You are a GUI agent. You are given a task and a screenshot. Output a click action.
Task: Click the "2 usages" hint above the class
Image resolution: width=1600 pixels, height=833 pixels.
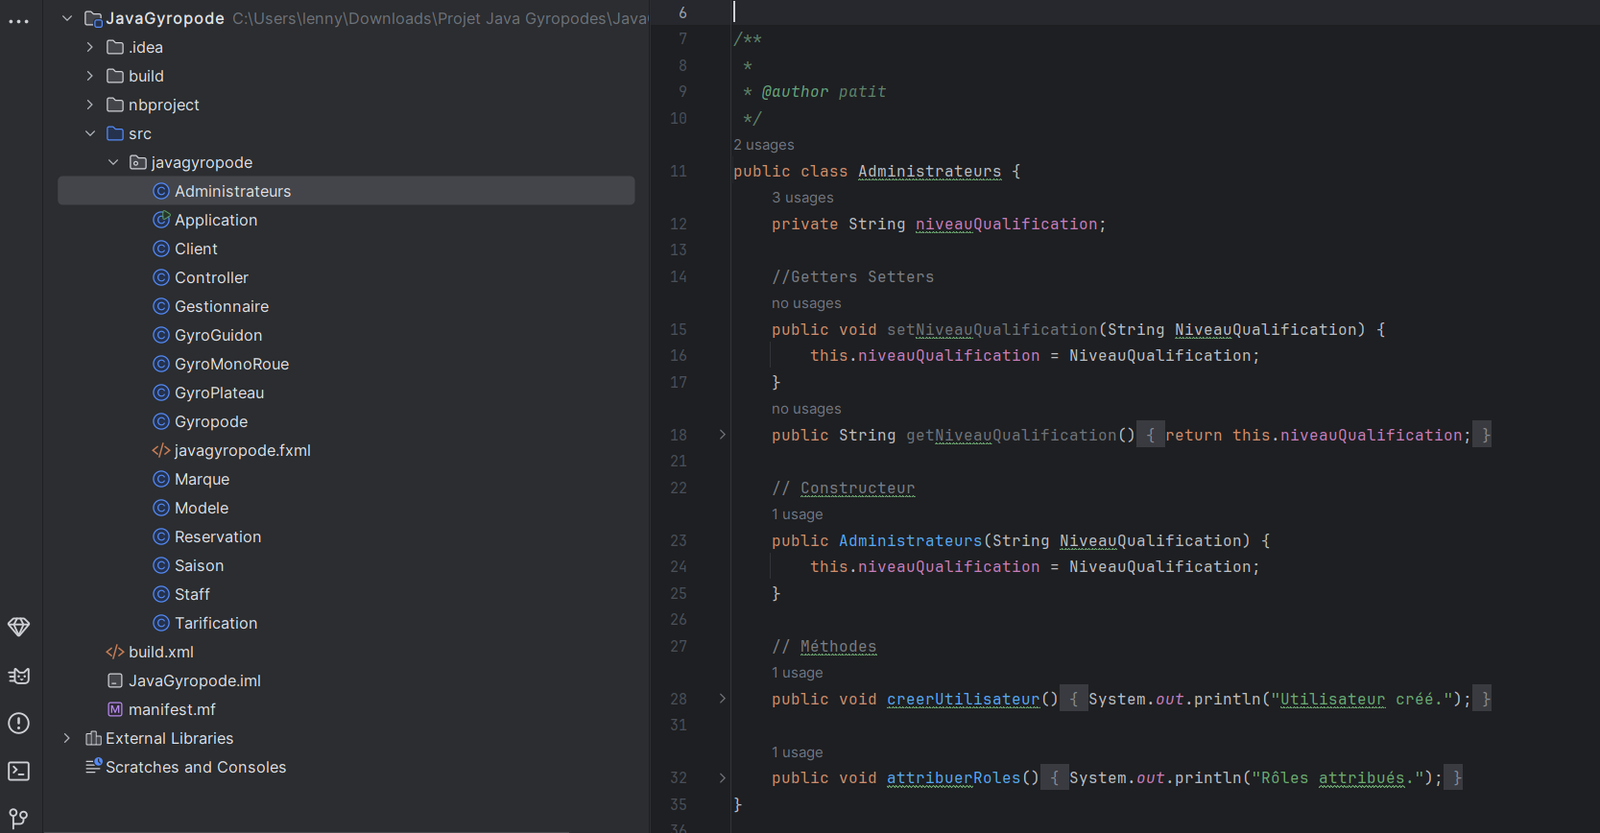[x=764, y=145]
